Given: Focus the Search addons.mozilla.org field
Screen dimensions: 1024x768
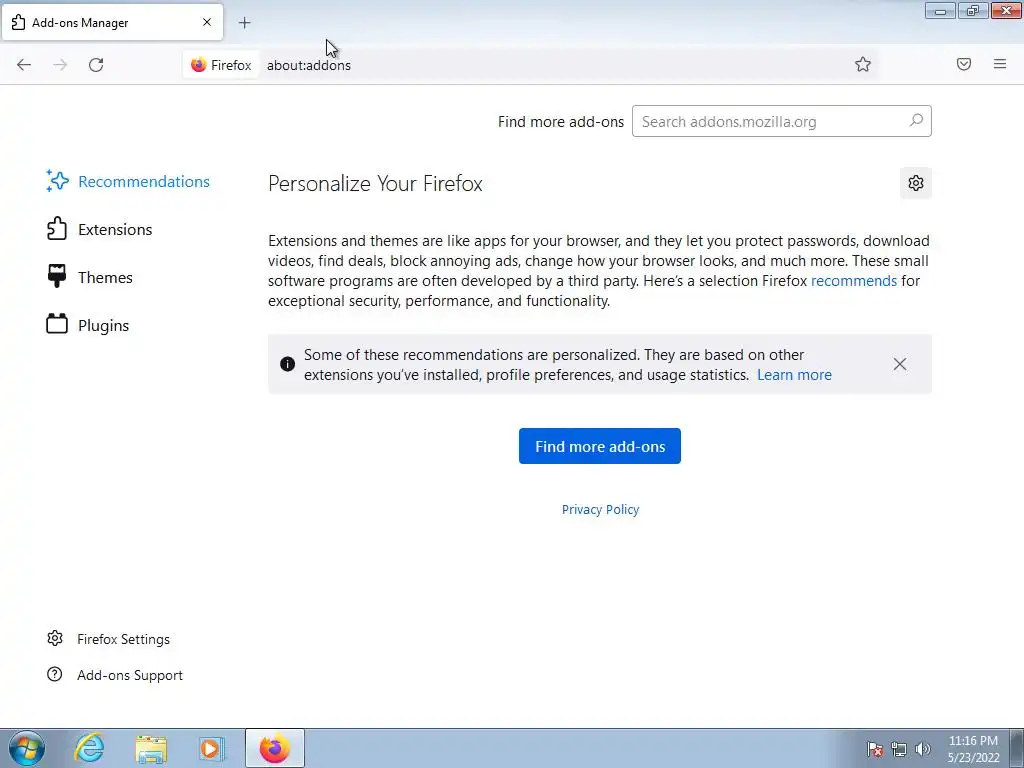Looking at the screenshot, I should [782, 121].
